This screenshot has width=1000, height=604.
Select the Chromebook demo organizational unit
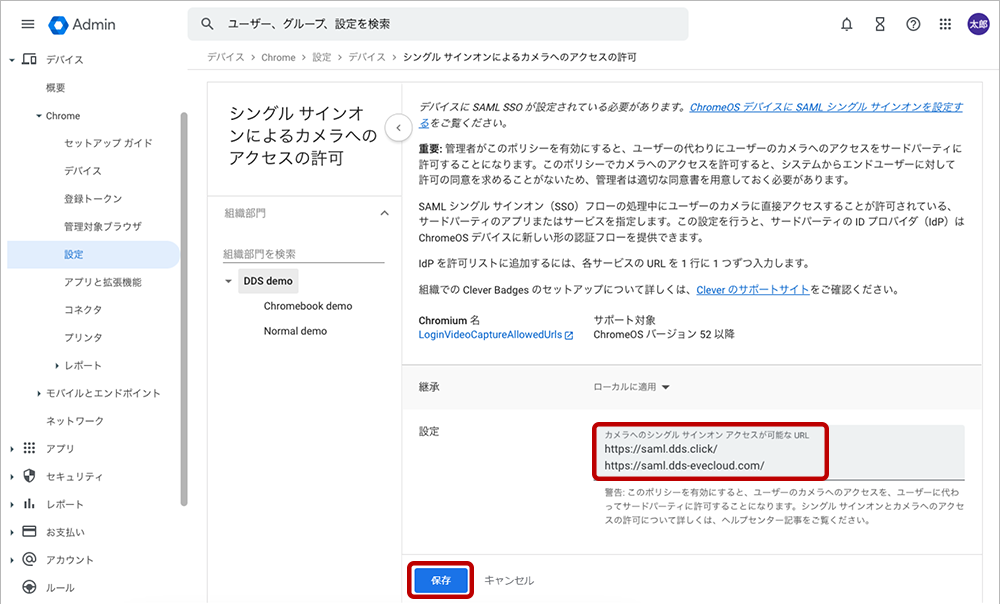click(307, 306)
